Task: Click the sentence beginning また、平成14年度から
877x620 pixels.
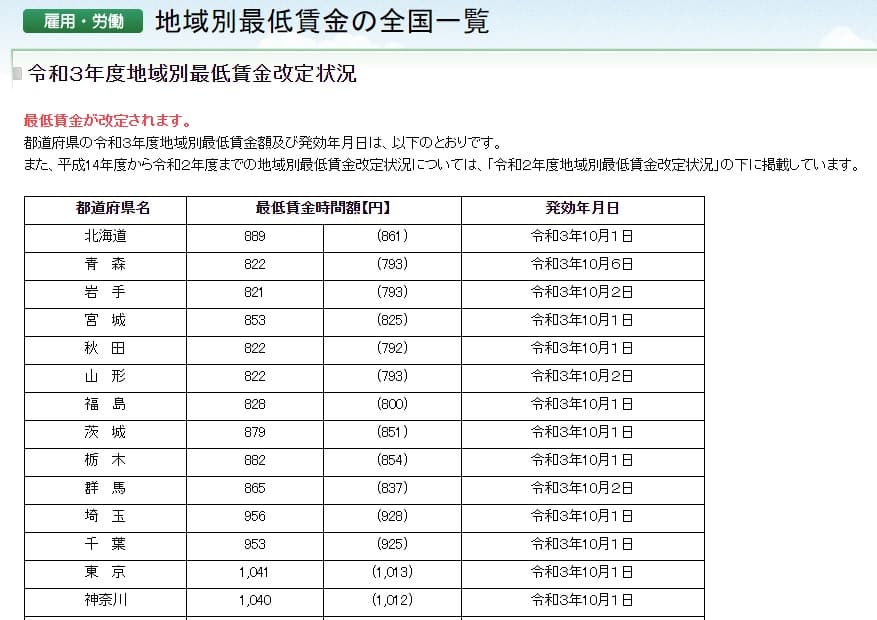Action: [442, 164]
